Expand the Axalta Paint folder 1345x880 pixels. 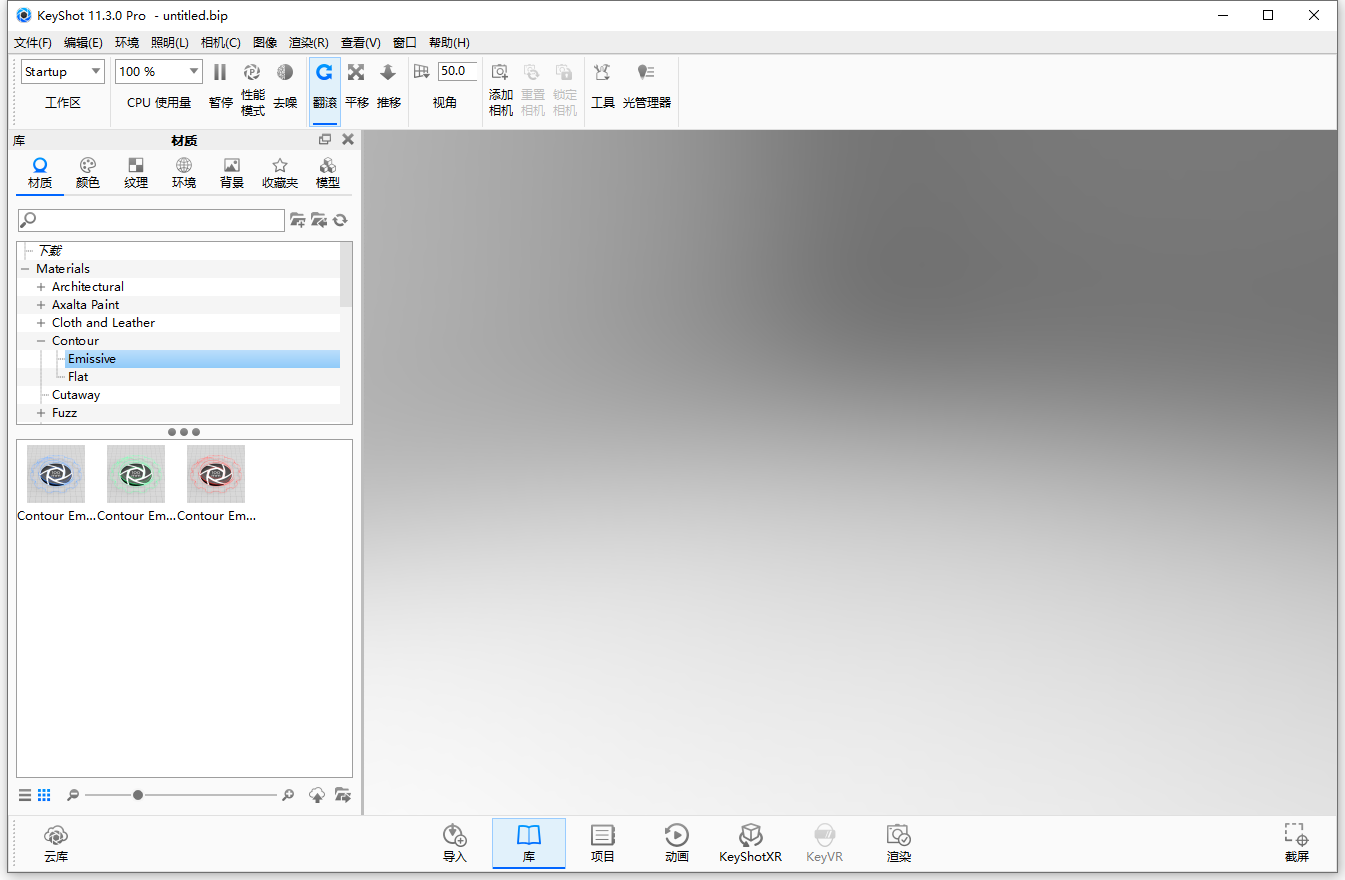(41, 305)
